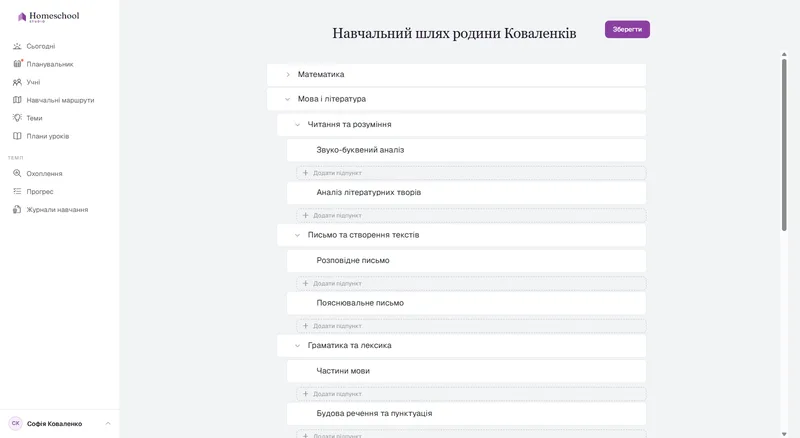Click the СК user avatar

point(16,423)
